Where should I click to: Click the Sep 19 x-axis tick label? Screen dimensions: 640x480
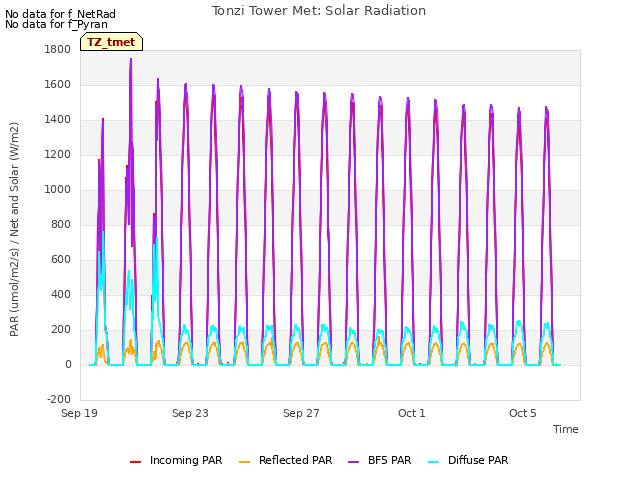point(79,413)
